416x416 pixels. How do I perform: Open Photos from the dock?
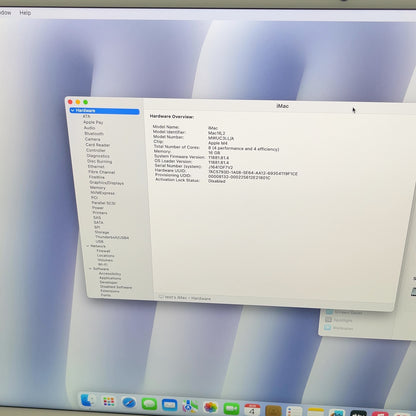[210, 407]
